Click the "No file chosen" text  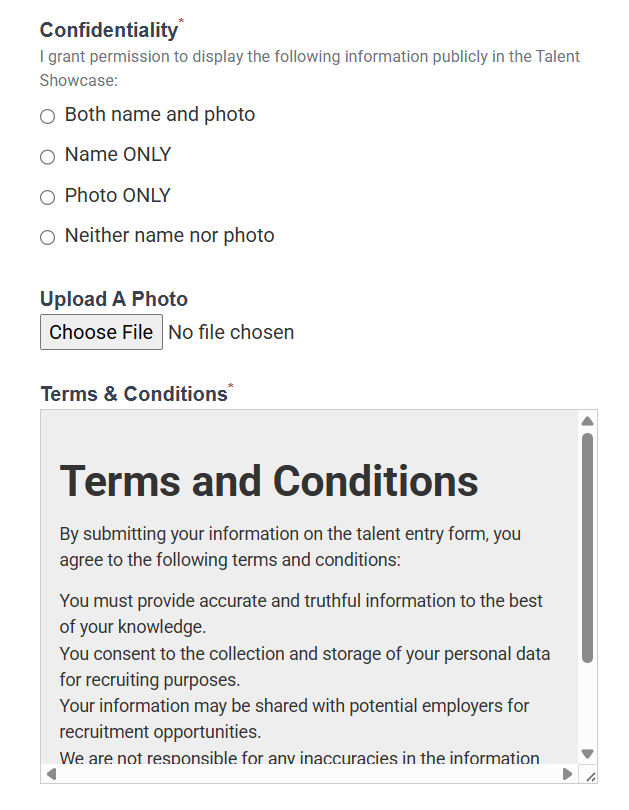(x=231, y=332)
